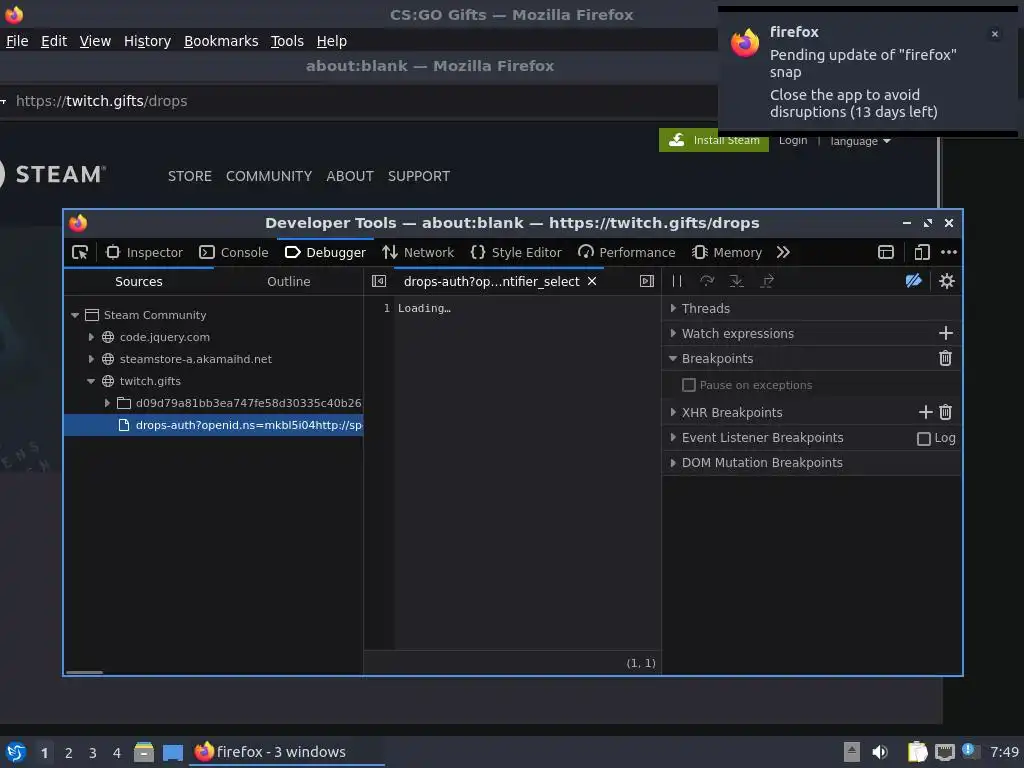Select the Sources tab

pos(138,281)
